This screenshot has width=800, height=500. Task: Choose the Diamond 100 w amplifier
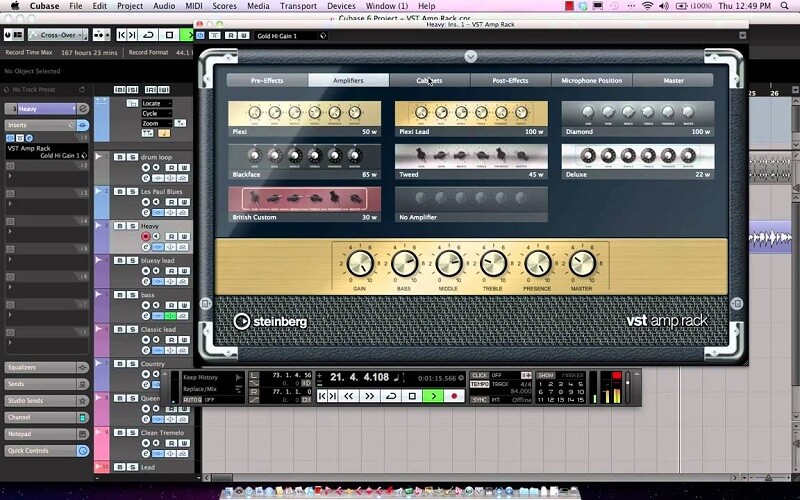[638, 118]
